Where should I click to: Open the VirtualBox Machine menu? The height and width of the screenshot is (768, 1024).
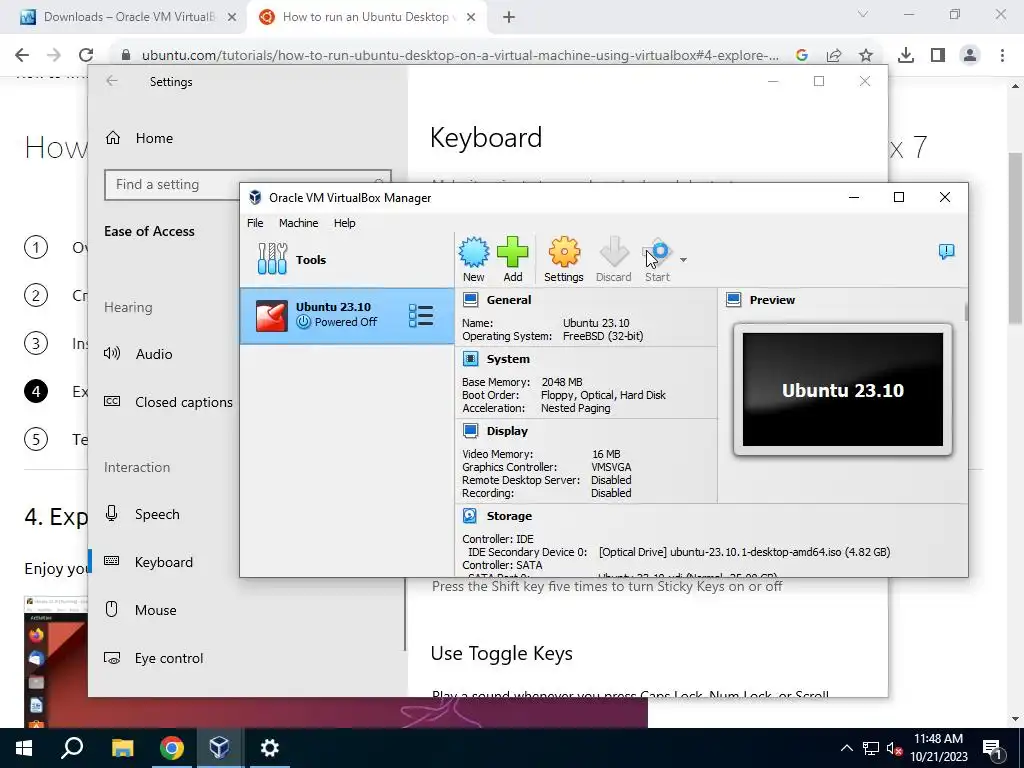pyautogui.click(x=298, y=223)
